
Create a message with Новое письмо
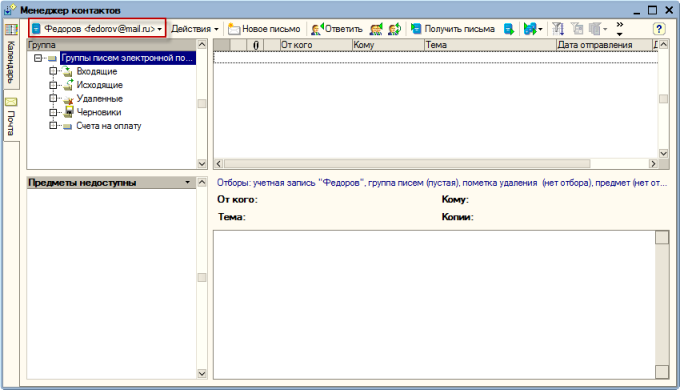(x=264, y=29)
